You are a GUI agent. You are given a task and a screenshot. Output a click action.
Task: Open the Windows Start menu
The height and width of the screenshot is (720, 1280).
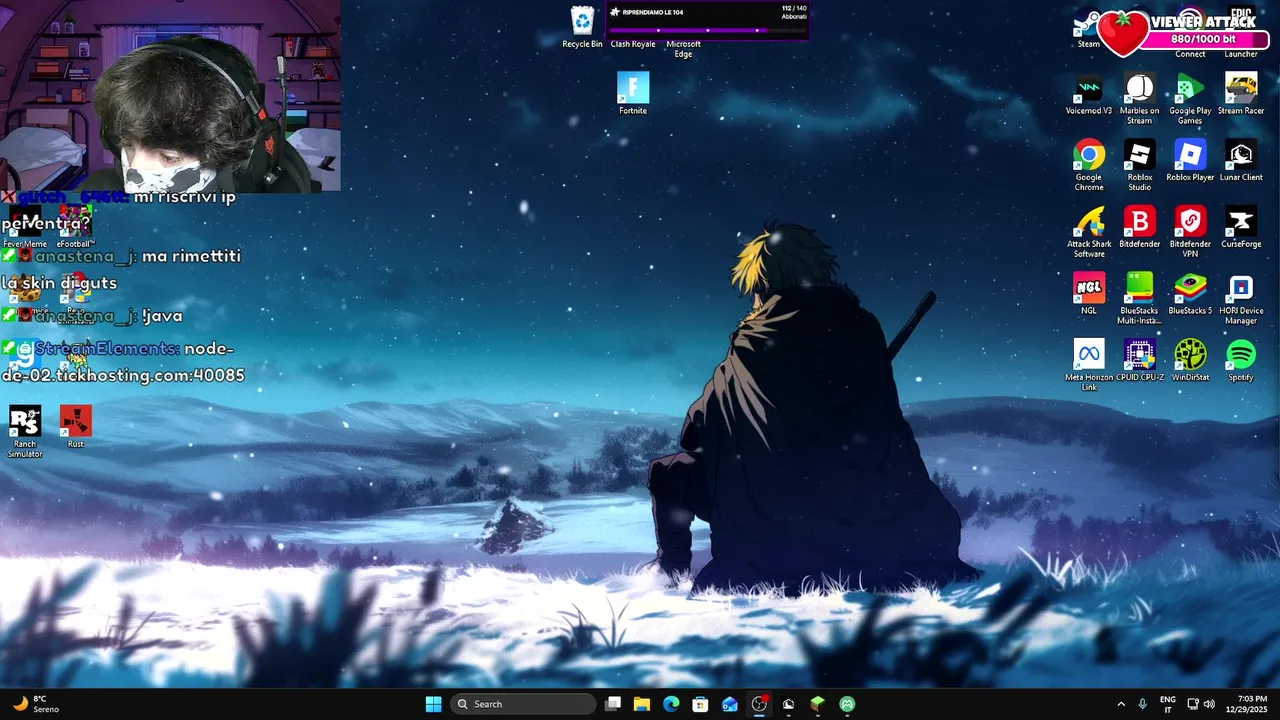pyautogui.click(x=433, y=704)
